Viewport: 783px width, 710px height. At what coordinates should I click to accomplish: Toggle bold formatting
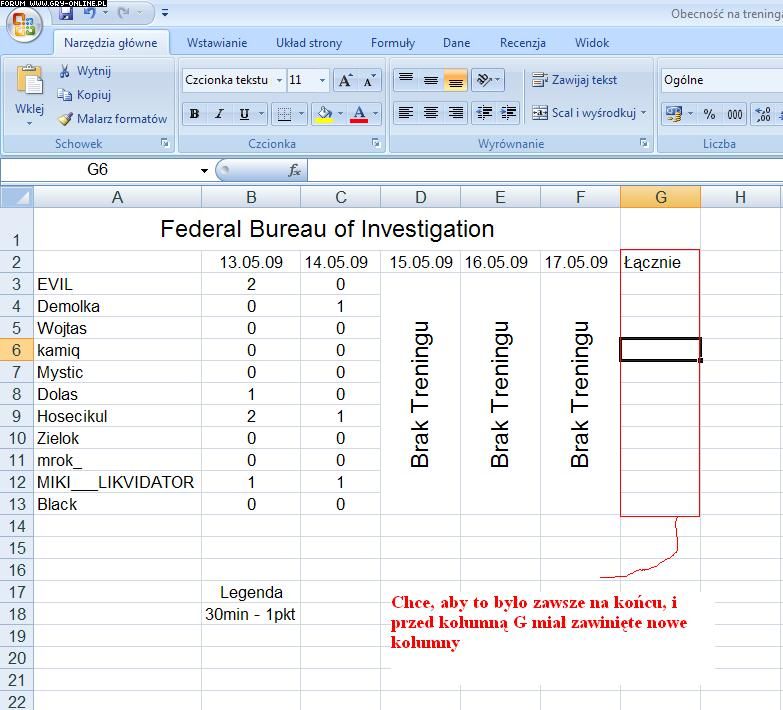[x=194, y=114]
